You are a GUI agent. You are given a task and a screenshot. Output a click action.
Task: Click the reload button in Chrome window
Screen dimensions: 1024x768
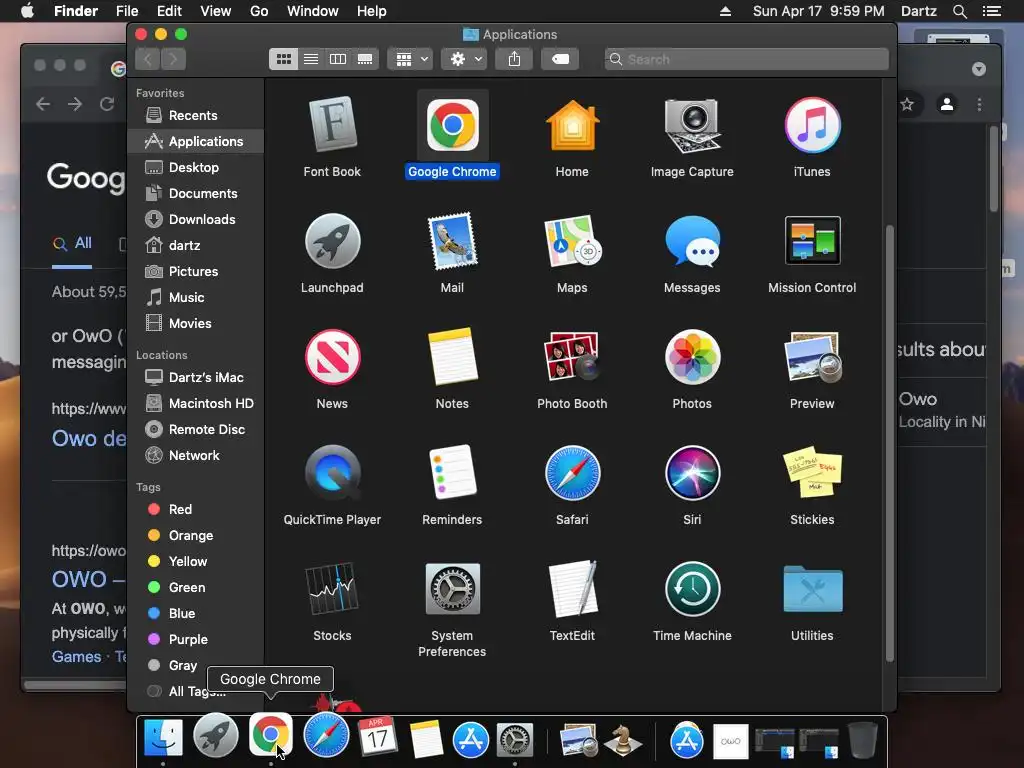point(106,104)
